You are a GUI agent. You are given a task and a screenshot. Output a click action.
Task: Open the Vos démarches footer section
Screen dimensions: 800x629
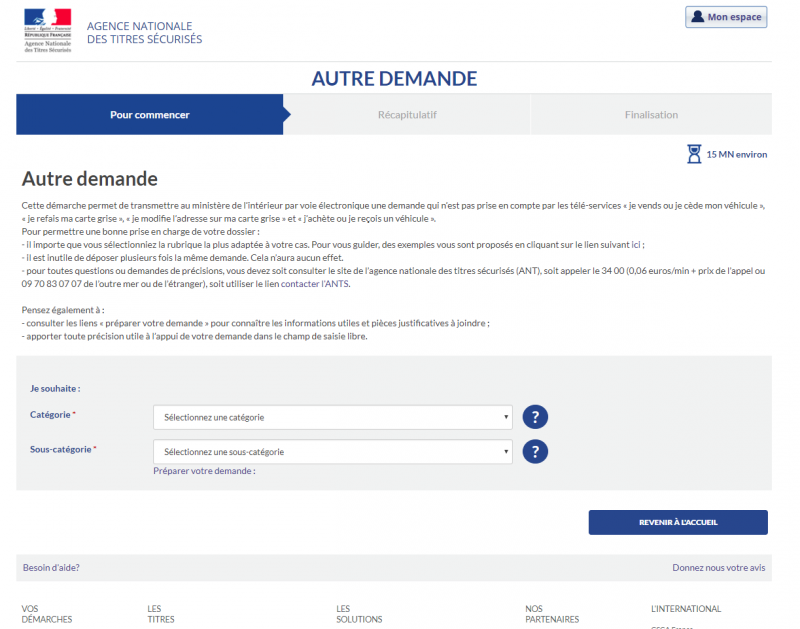46,614
